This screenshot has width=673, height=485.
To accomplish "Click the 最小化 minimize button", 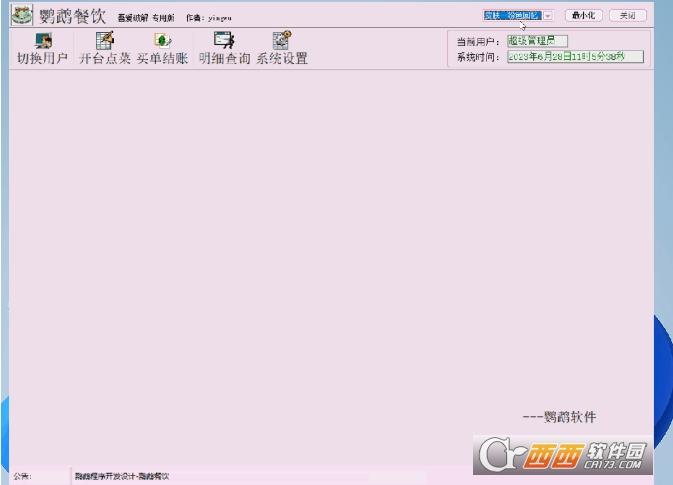I will click(x=583, y=15).
